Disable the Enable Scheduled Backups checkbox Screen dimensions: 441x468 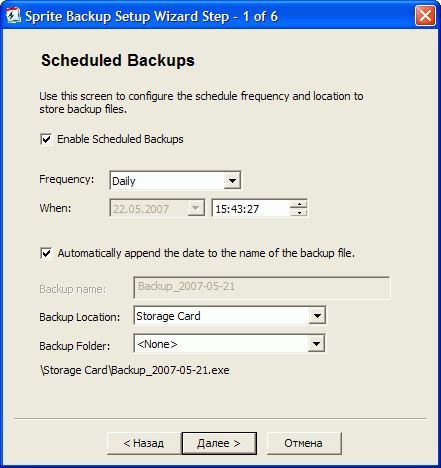click(46, 139)
